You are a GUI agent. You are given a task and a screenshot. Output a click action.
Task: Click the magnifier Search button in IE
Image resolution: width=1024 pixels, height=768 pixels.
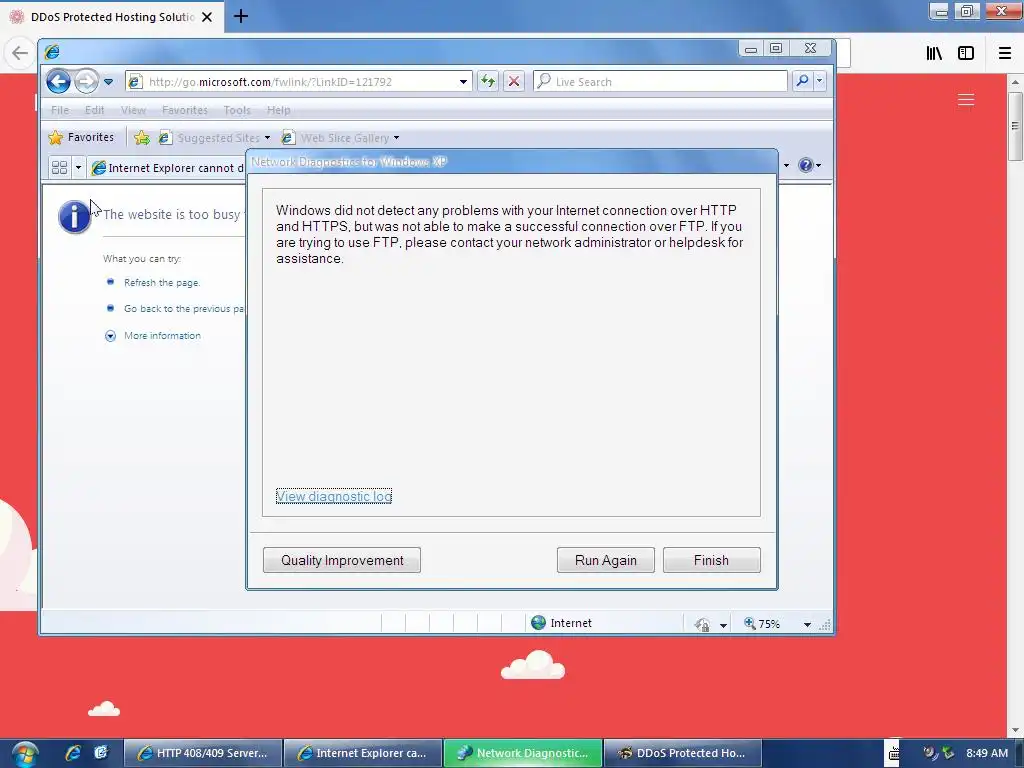pyautogui.click(x=802, y=81)
